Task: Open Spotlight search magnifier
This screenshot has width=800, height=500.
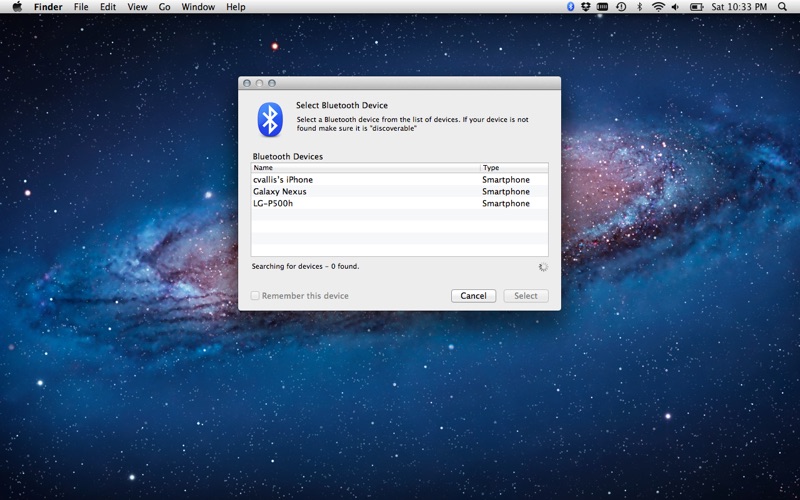Action: pyautogui.click(x=782, y=7)
